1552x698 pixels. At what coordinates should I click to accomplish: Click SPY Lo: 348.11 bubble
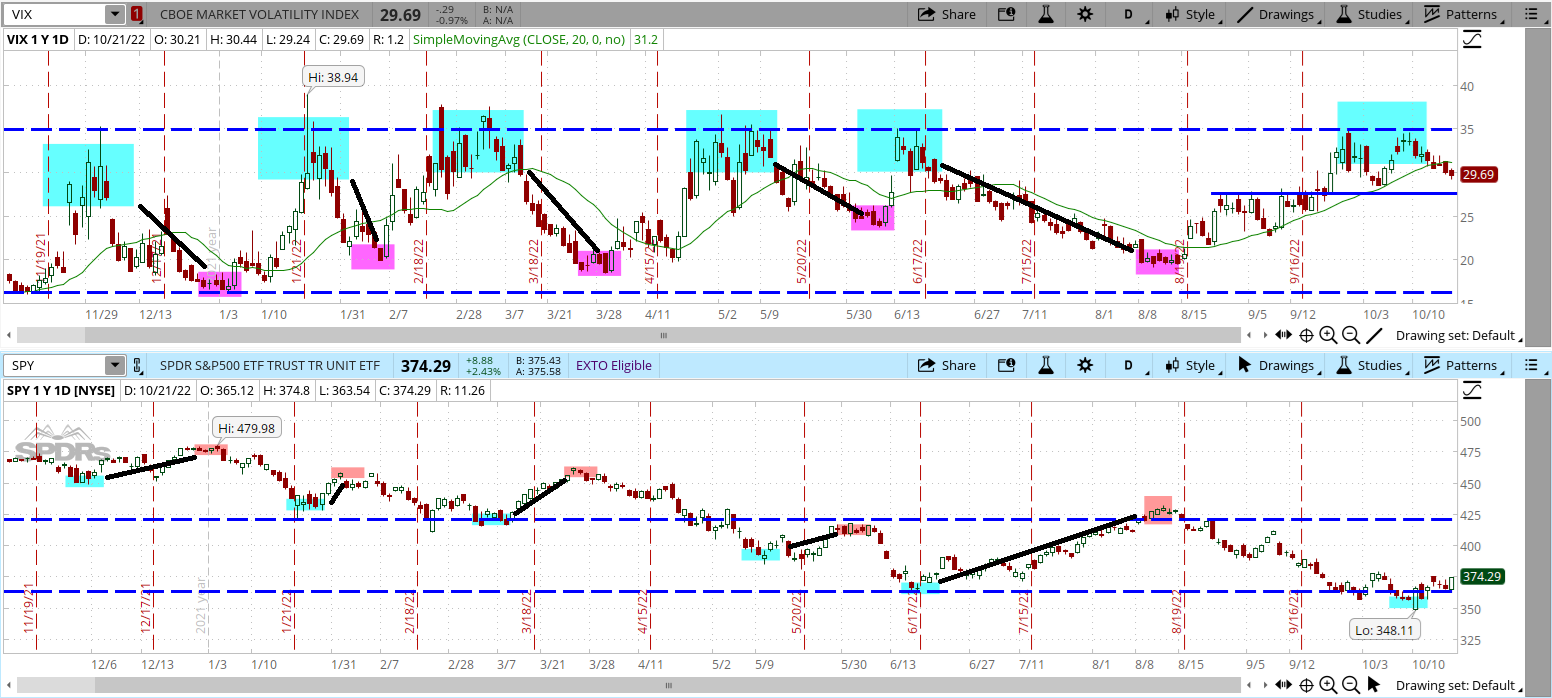[1387, 630]
